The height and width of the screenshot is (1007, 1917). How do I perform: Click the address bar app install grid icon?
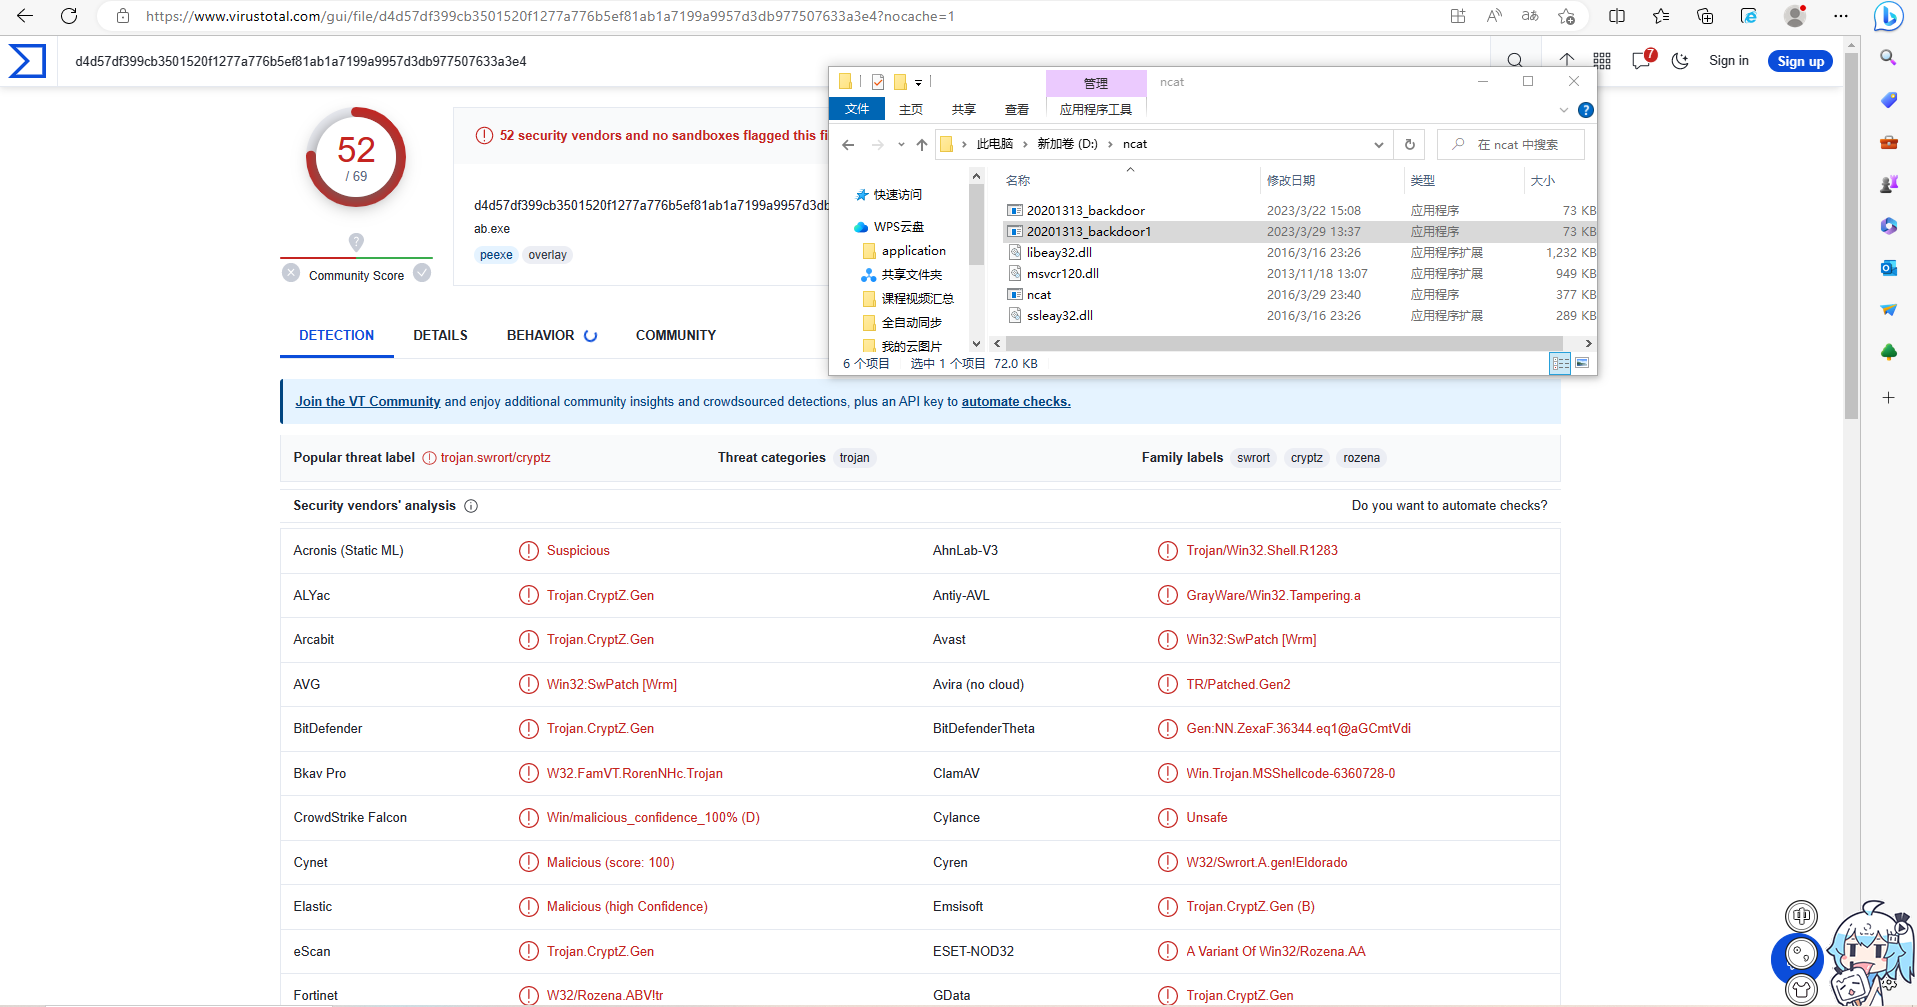1458,16
